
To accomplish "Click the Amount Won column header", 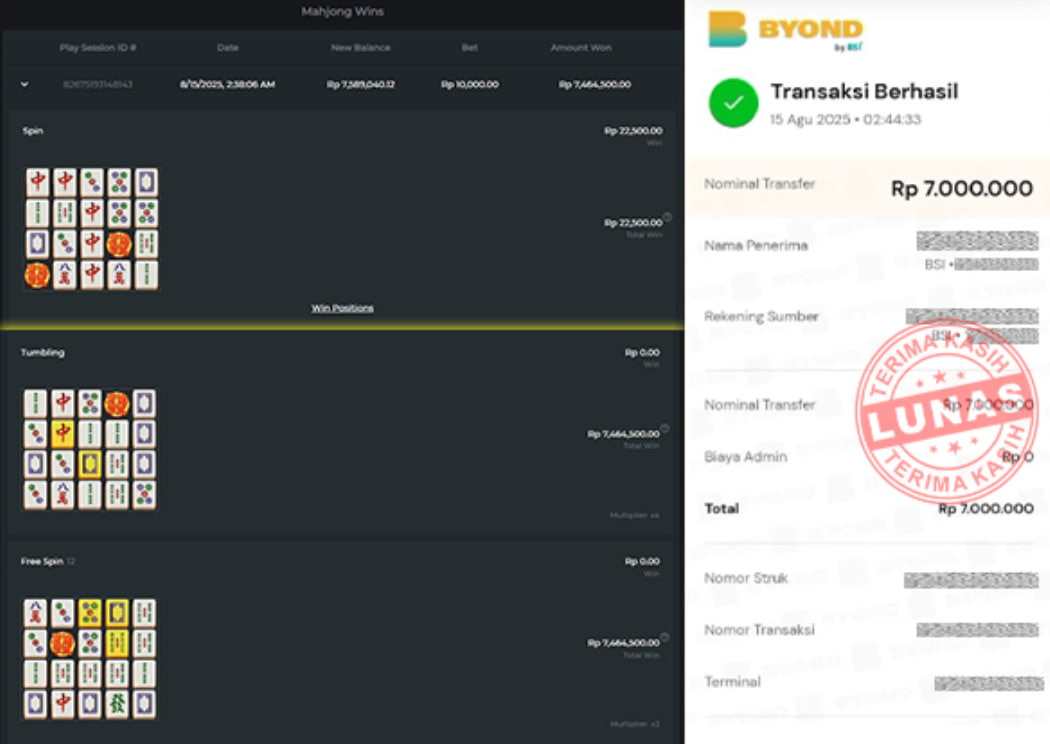I will click(581, 48).
